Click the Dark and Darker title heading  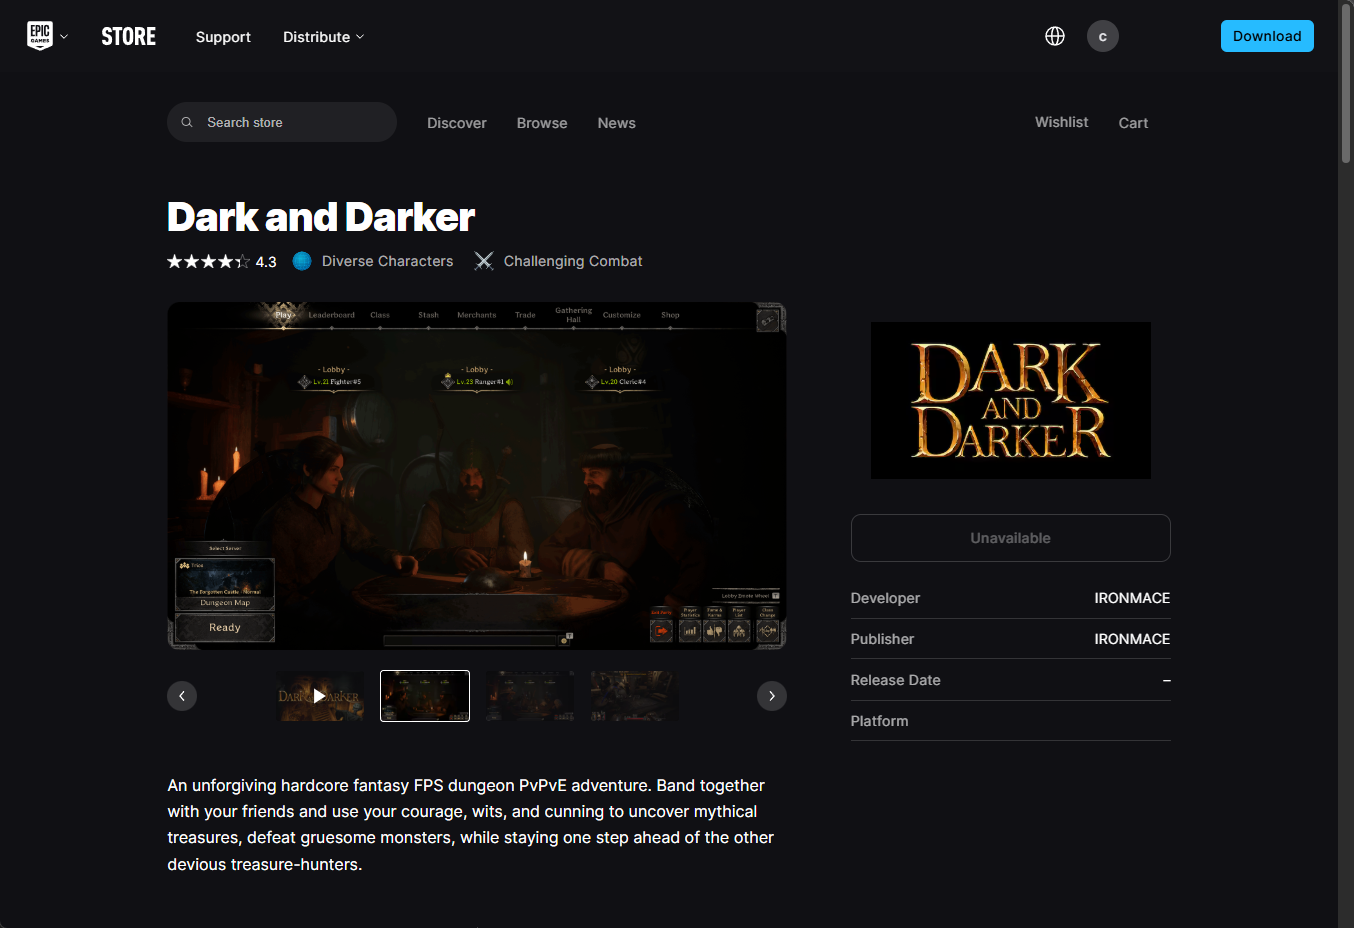(x=321, y=217)
